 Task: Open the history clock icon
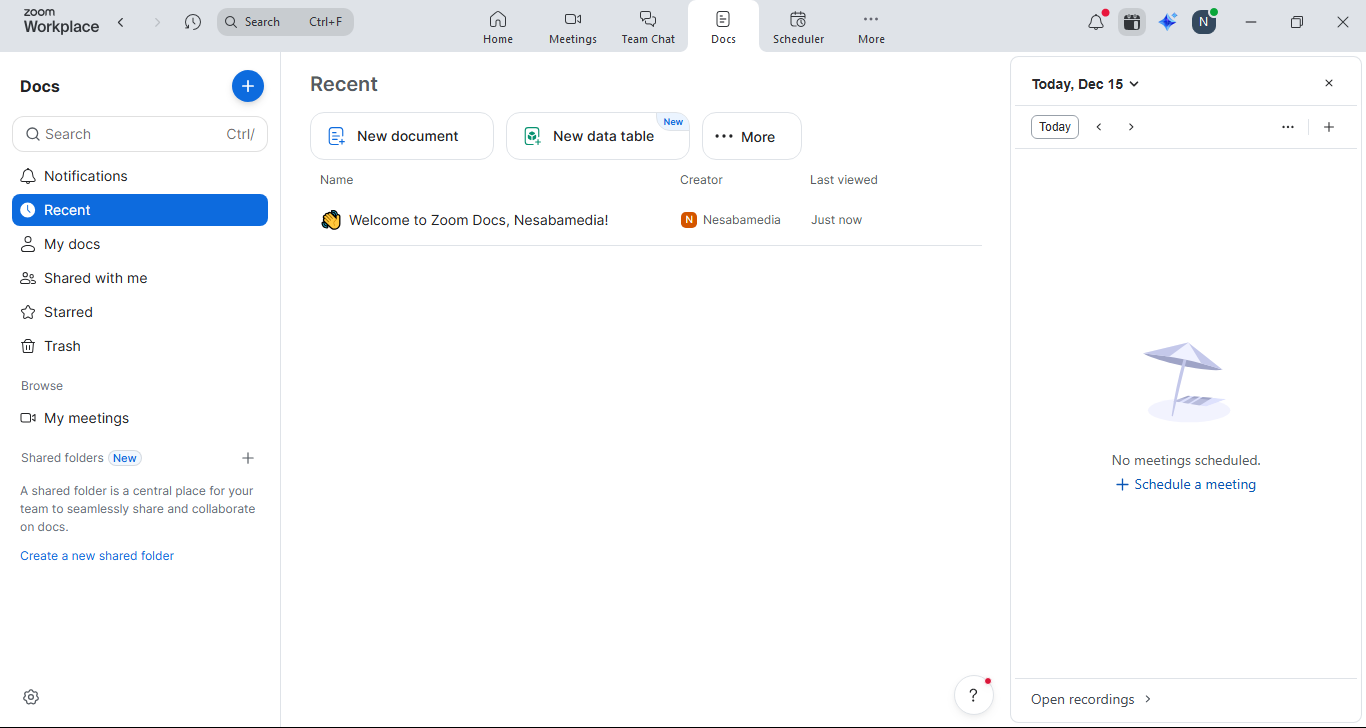(193, 22)
